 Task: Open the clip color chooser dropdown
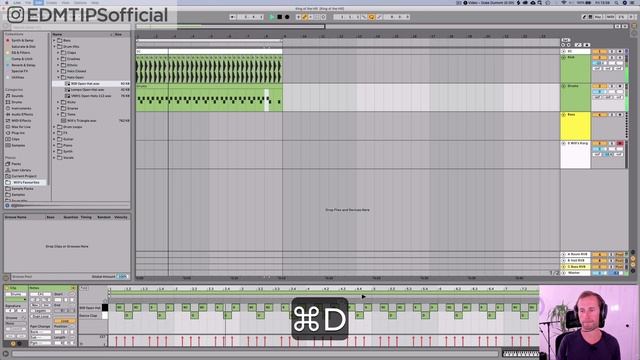(16, 300)
